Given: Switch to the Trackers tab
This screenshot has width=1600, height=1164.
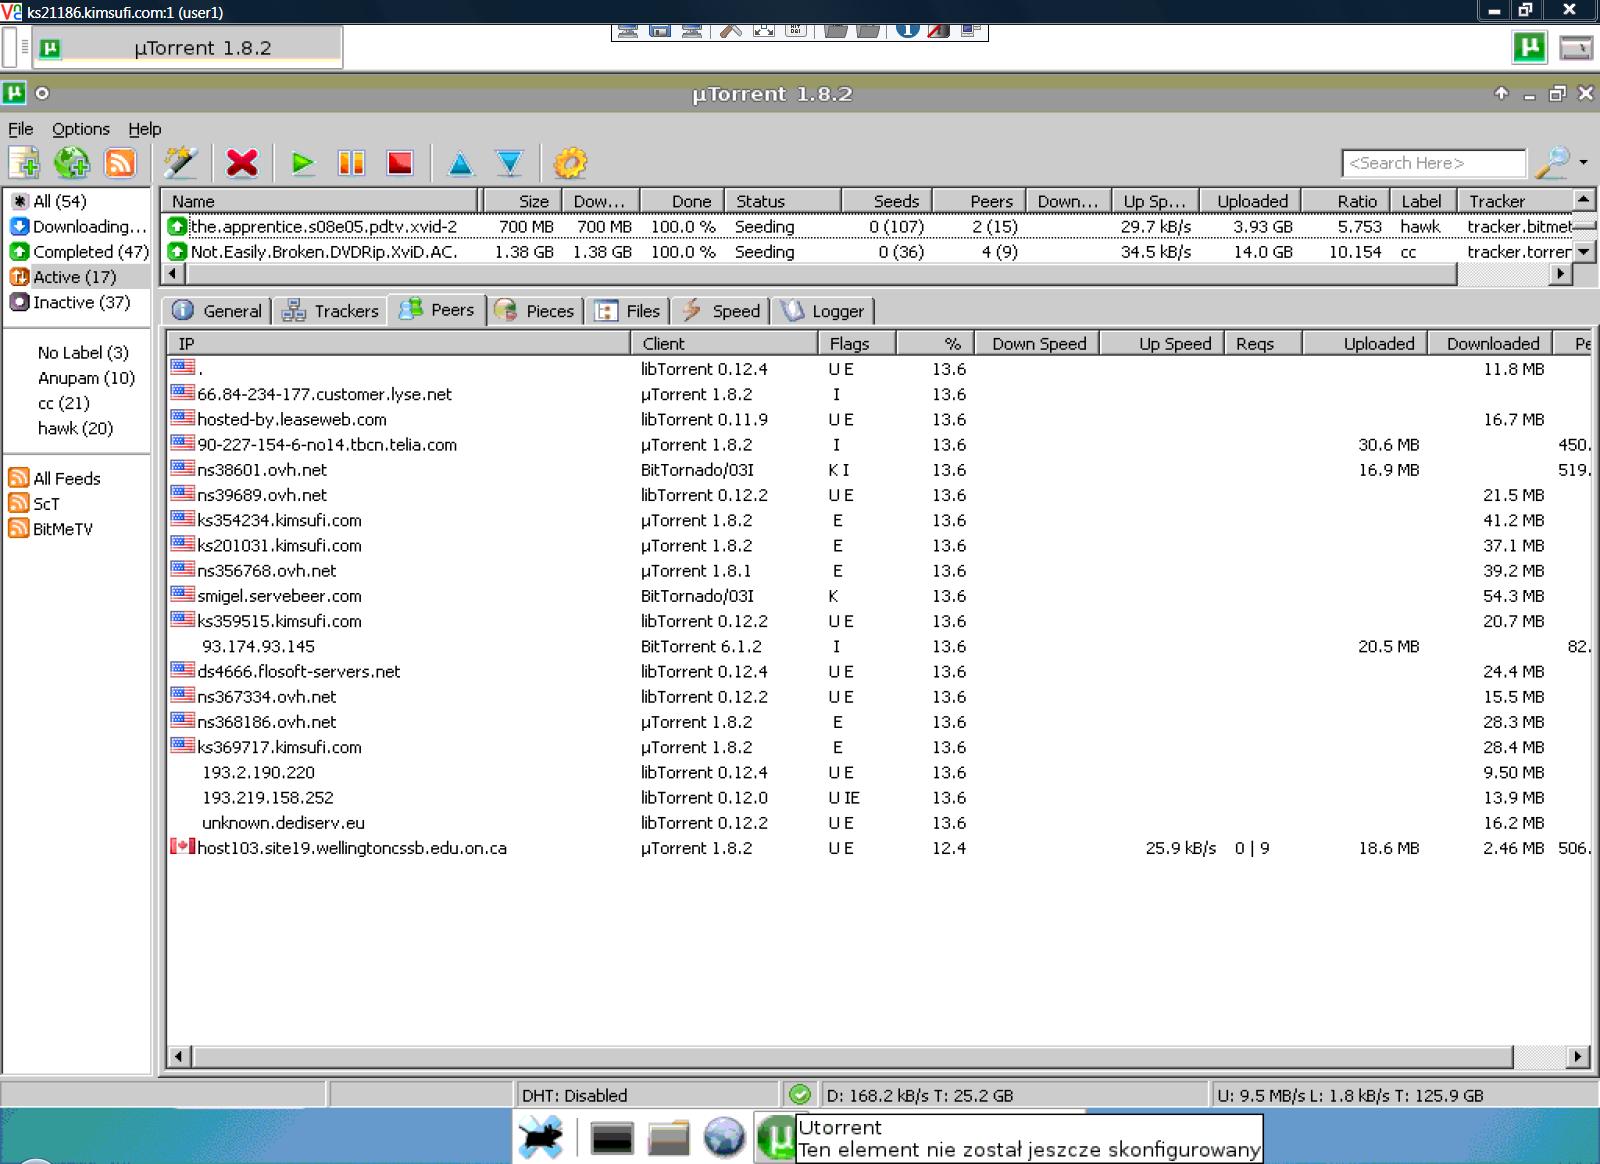Looking at the screenshot, I should pyautogui.click(x=331, y=311).
